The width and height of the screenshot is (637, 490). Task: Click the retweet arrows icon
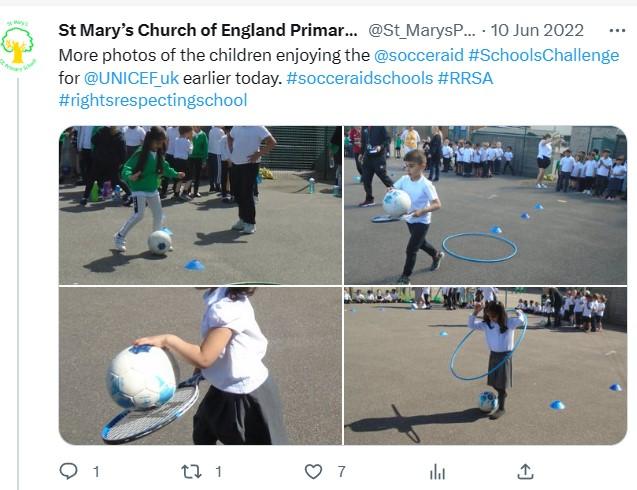pos(191,471)
